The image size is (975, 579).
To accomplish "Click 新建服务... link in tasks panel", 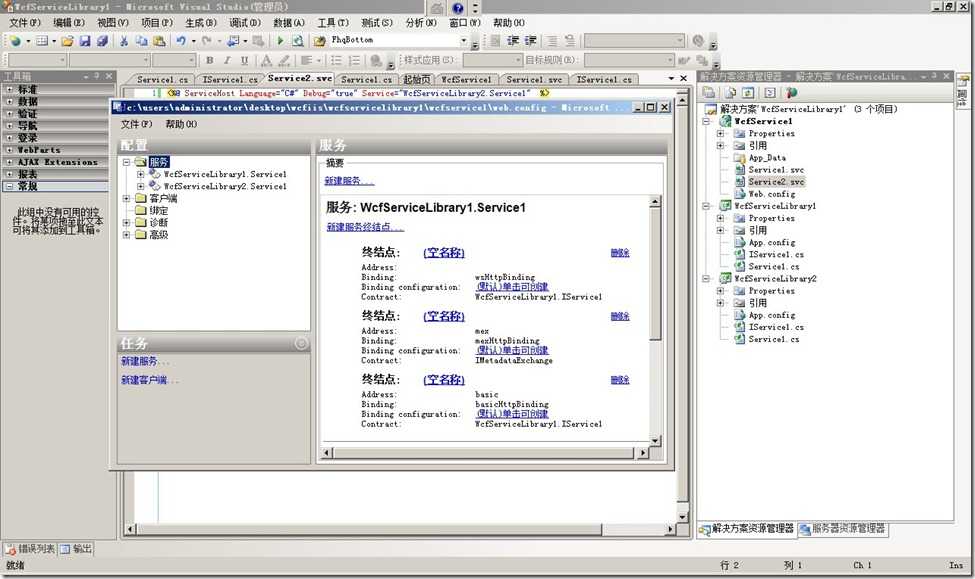I will [144, 361].
